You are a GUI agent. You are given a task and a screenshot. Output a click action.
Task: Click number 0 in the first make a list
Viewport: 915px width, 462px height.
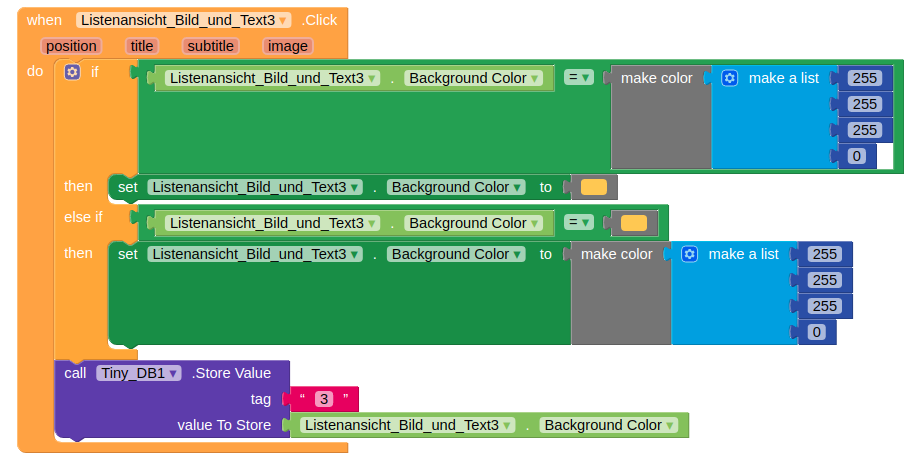tap(857, 156)
